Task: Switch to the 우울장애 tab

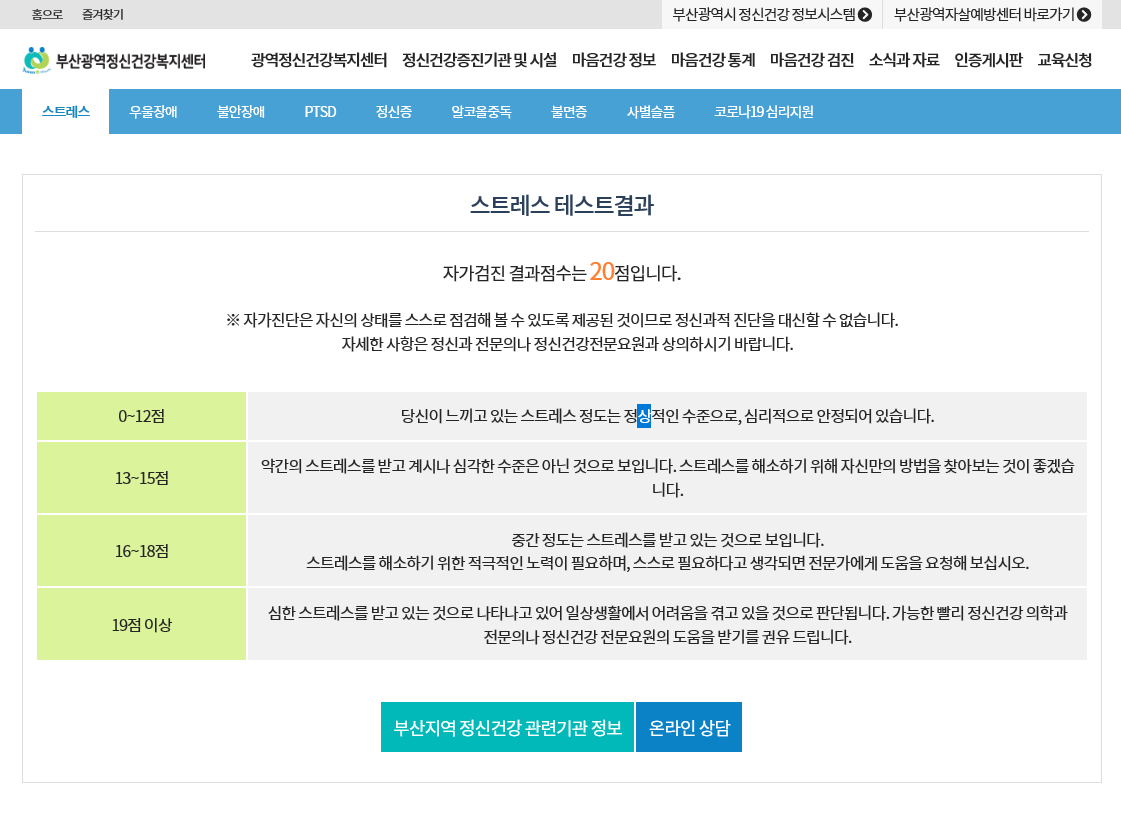Action: pyautogui.click(x=153, y=112)
